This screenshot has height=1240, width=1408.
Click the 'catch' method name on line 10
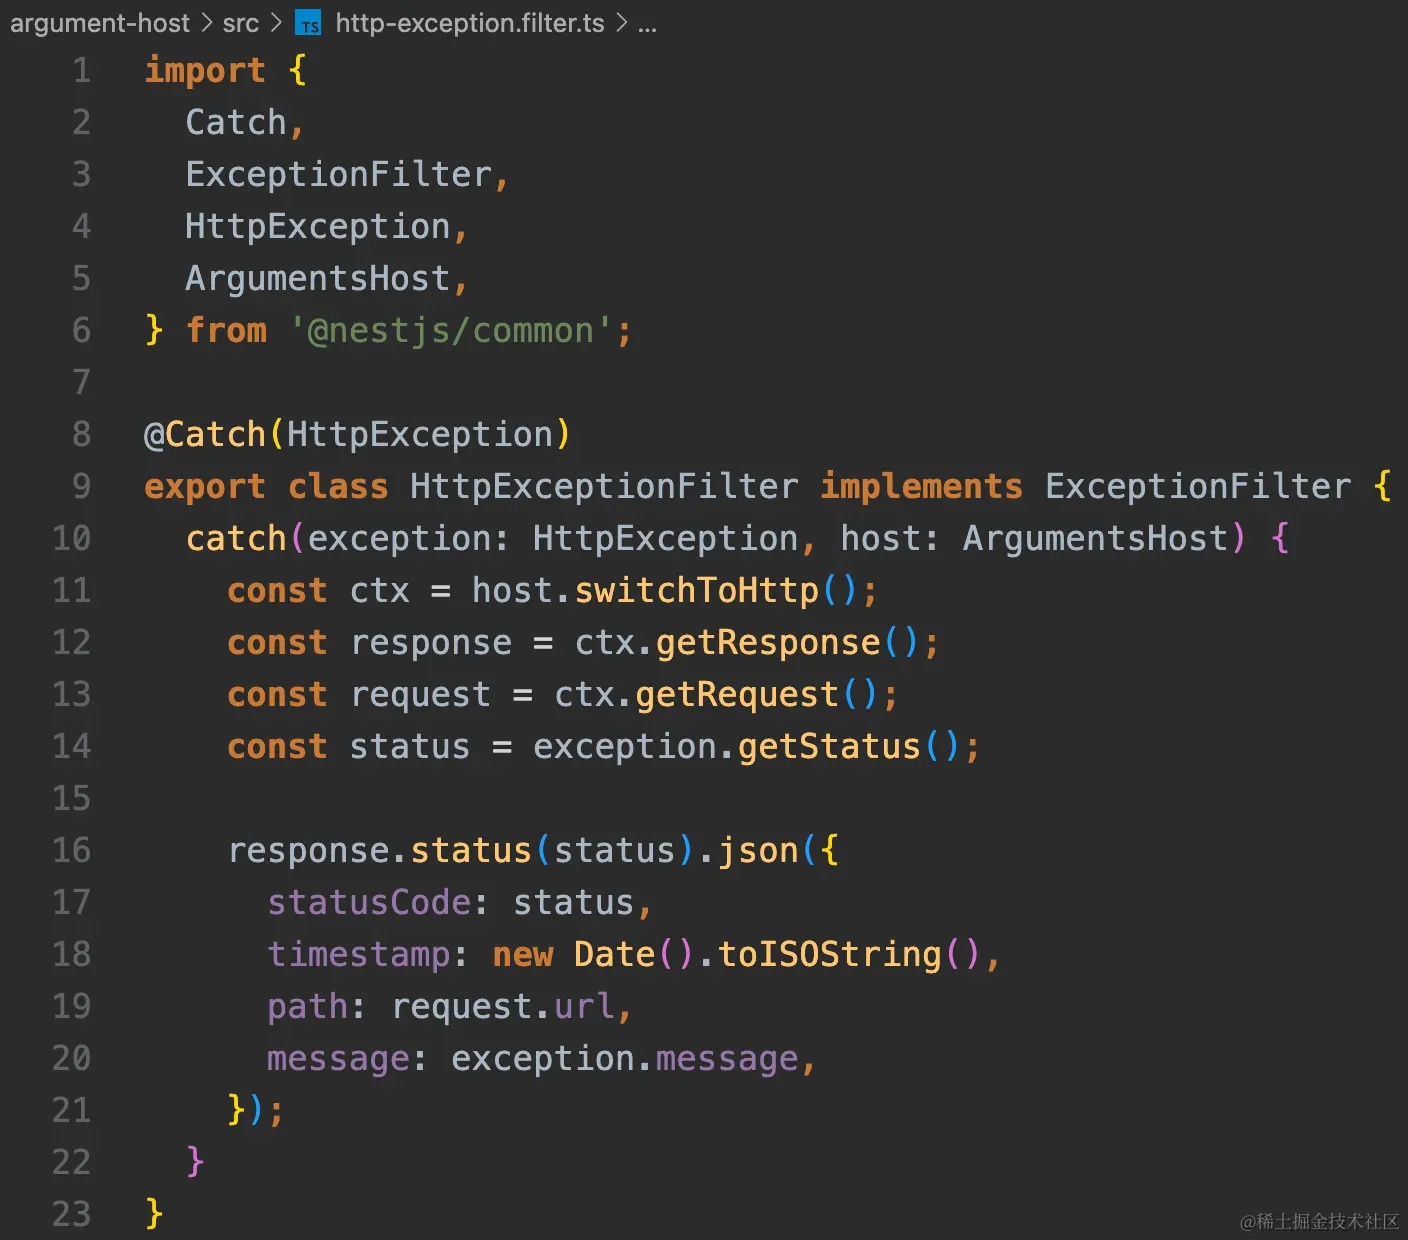click(236, 539)
